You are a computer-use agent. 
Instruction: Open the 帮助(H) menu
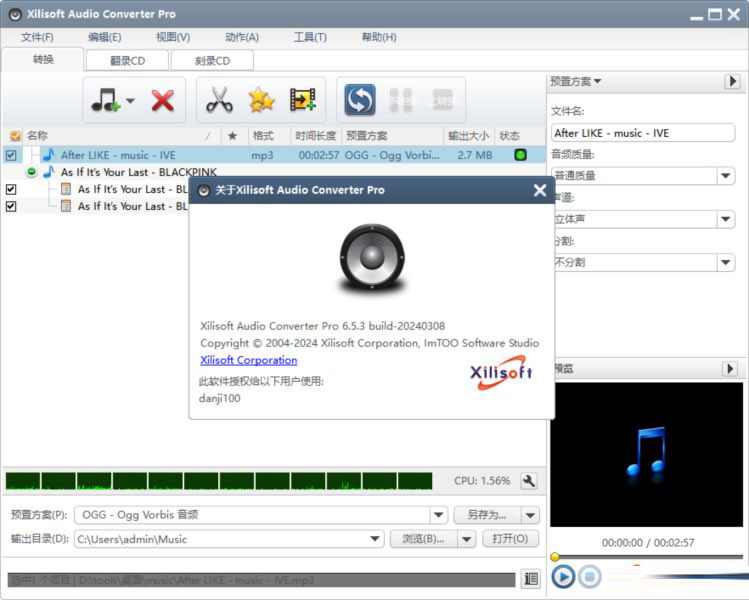(379, 37)
